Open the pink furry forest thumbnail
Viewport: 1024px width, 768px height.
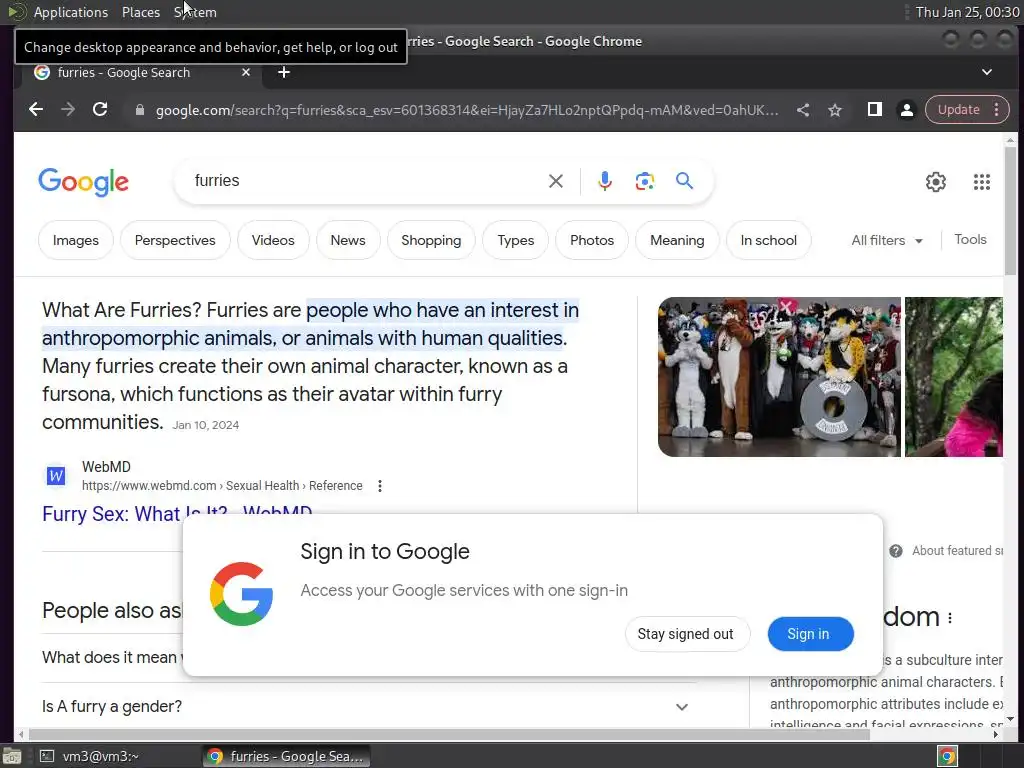click(953, 377)
